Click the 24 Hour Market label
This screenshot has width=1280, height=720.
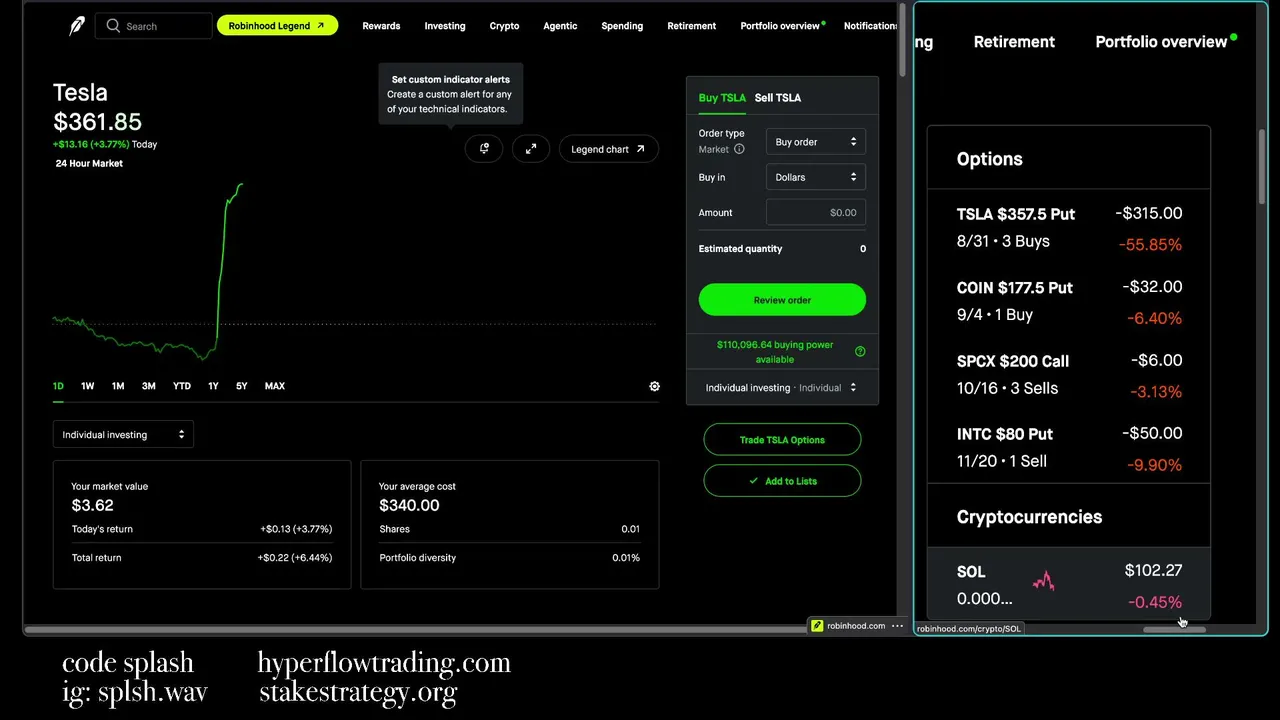[x=89, y=163]
